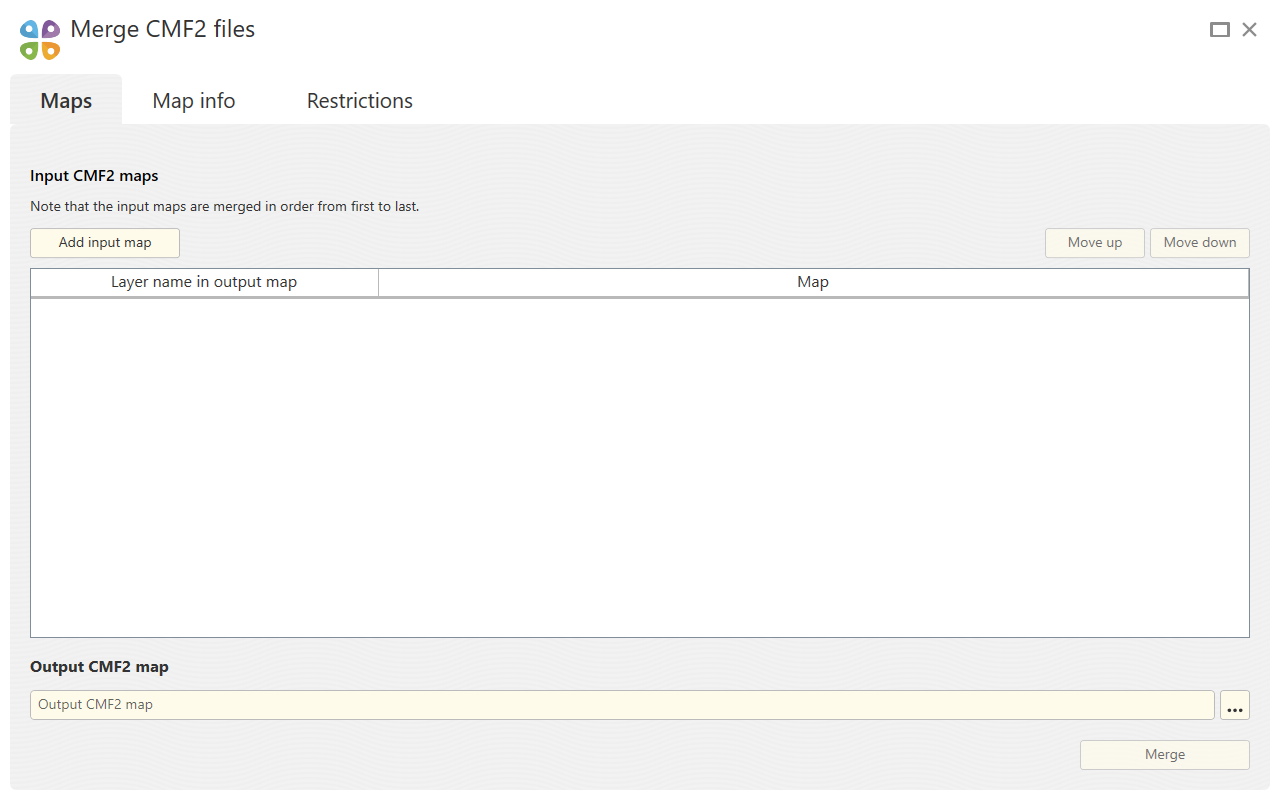Image resolution: width=1280 pixels, height=800 pixels.
Task: Click the Merge button
Action: click(1165, 755)
